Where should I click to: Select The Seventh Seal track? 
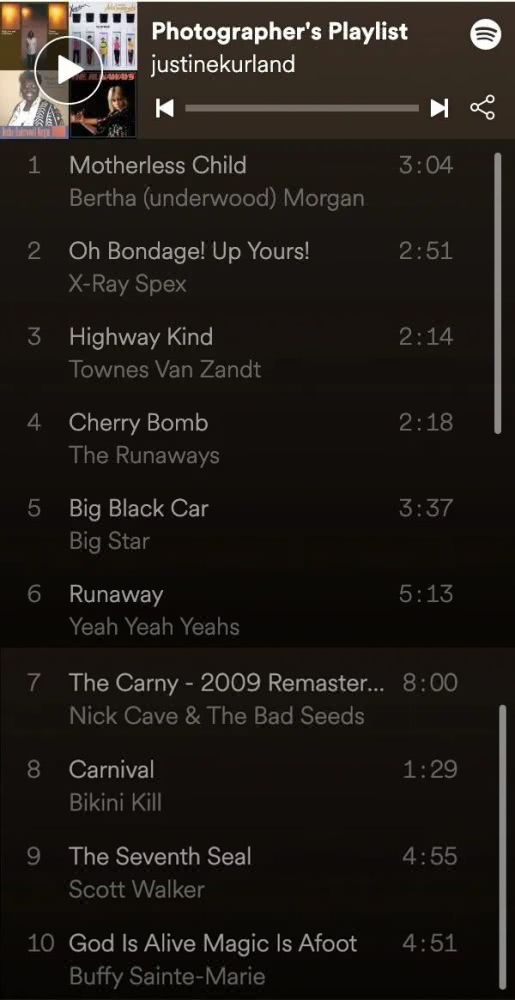pyautogui.click(x=241, y=872)
